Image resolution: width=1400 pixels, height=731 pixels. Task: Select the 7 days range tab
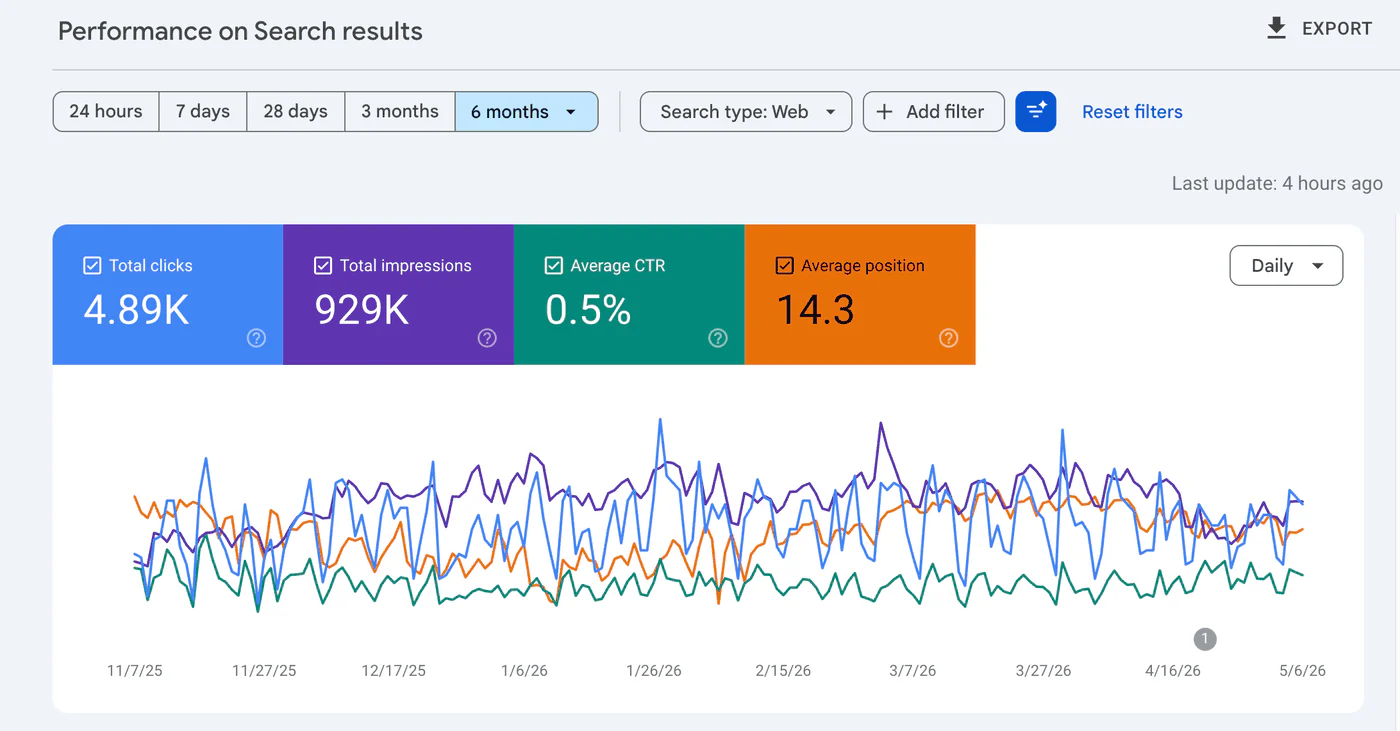(203, 112)
